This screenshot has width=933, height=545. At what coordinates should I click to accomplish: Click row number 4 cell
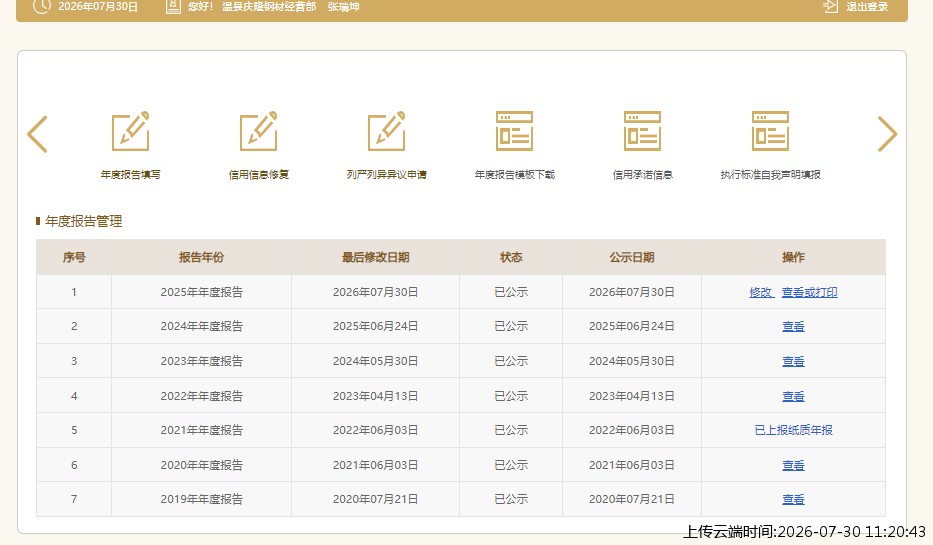tap(74, 396)
